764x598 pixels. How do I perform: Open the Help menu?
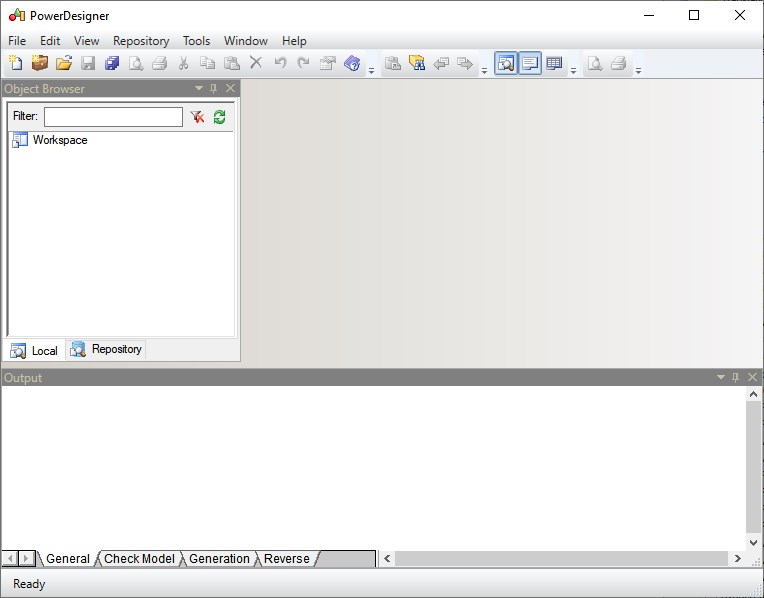294,41
